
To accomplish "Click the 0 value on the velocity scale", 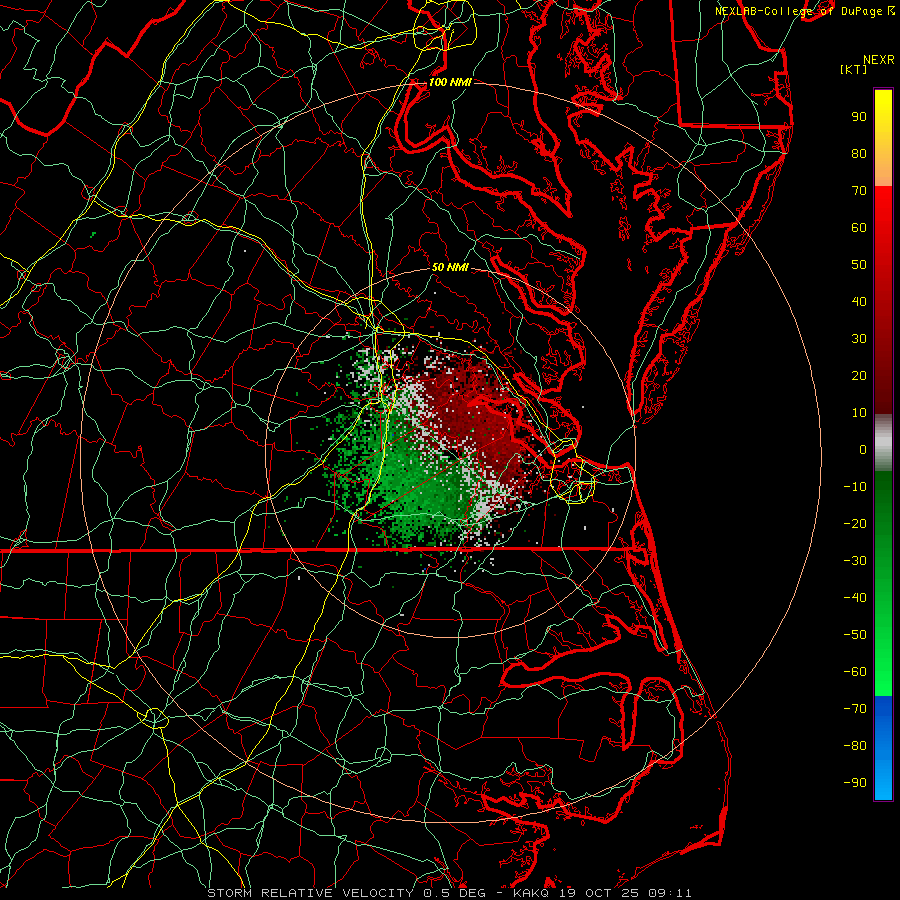I will [x=863, y=450].
